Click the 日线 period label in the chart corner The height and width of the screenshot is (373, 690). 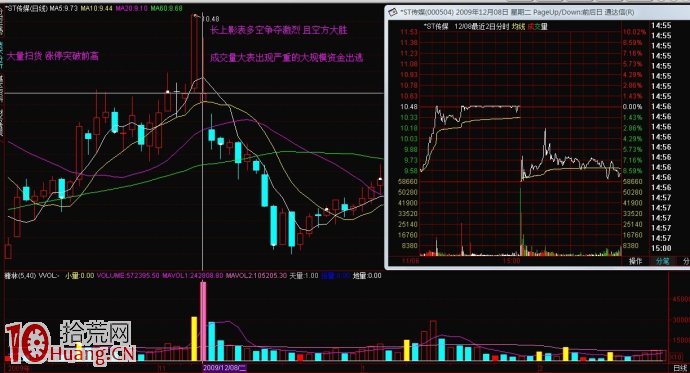tap(680, 368)
